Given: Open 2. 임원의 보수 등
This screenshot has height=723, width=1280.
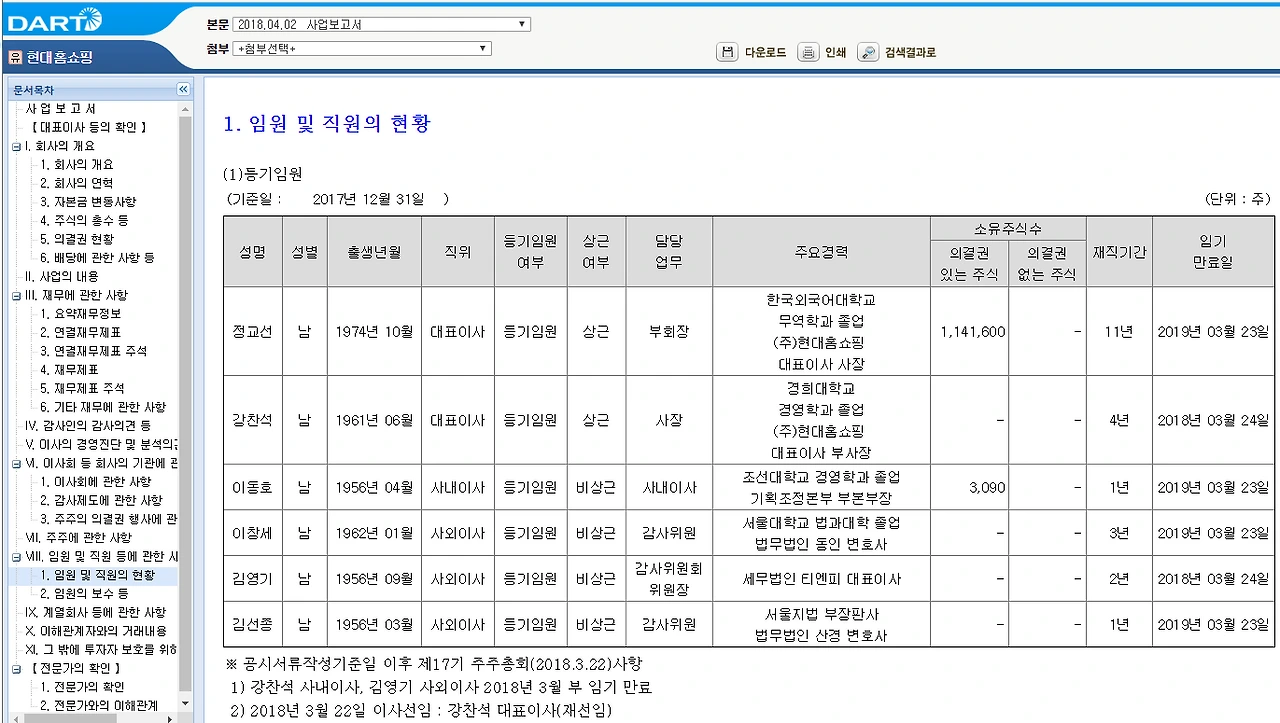Looking at the screenshot, I should (x=84, y=594).
